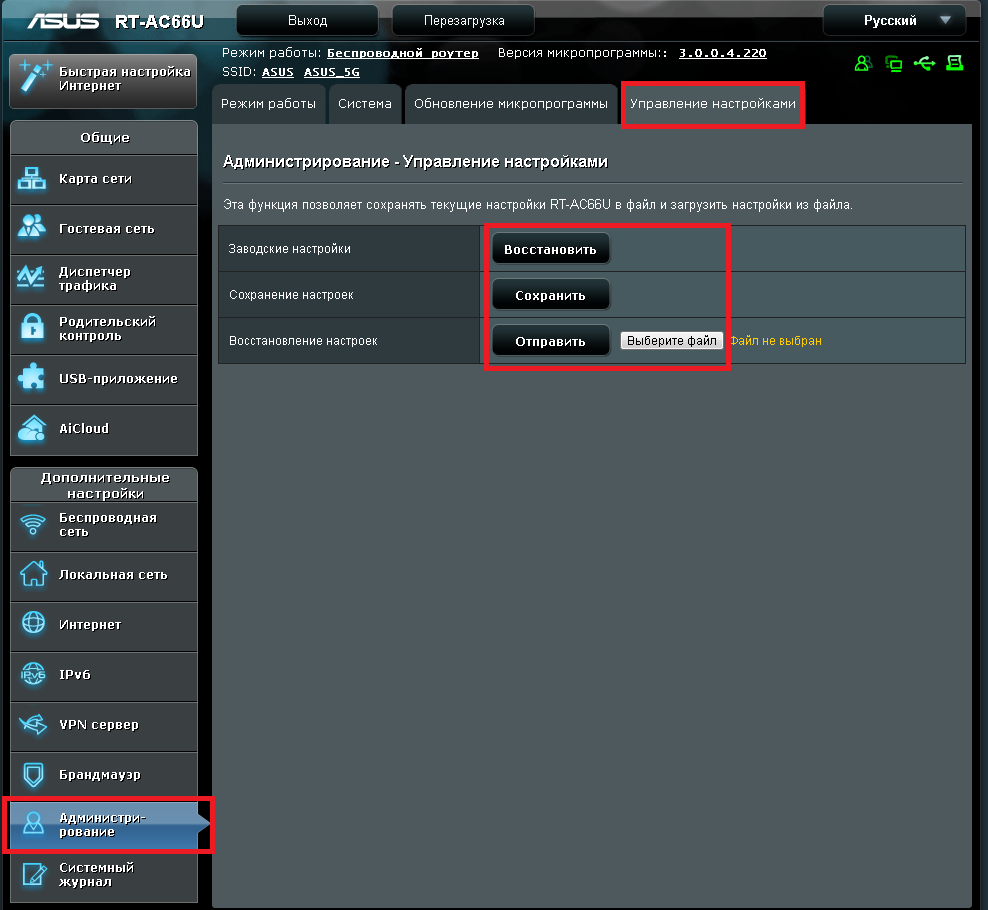The image size is (988, 910).
Task: Launch Быстрая настройка Интернет wizard
Action: pyautogui.click(x=104, y=79)
